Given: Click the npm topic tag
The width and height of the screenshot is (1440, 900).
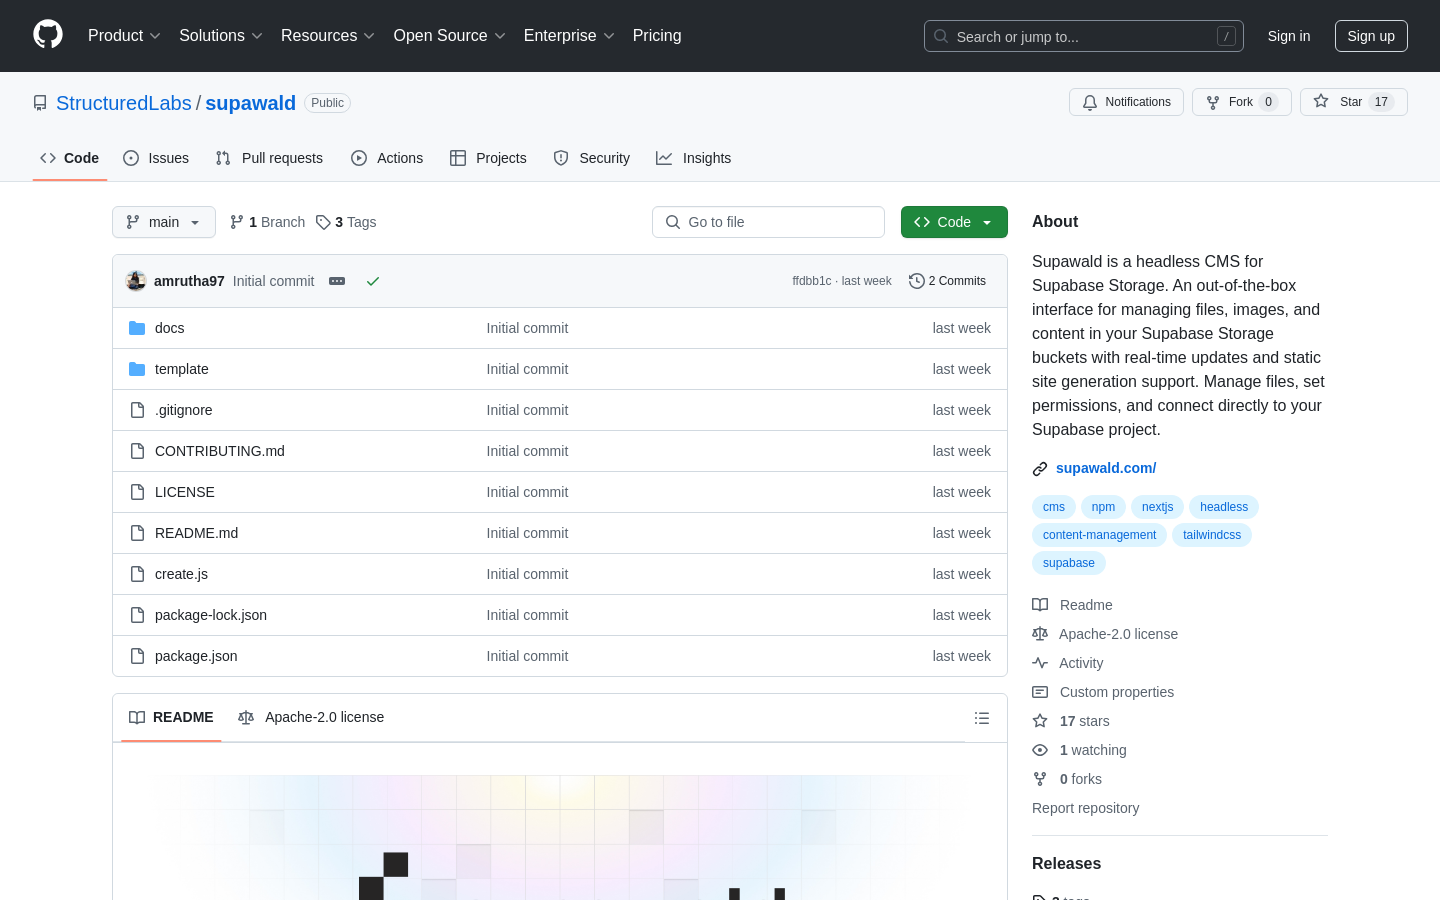Looking at the screenshot, I should [1103, 507].
